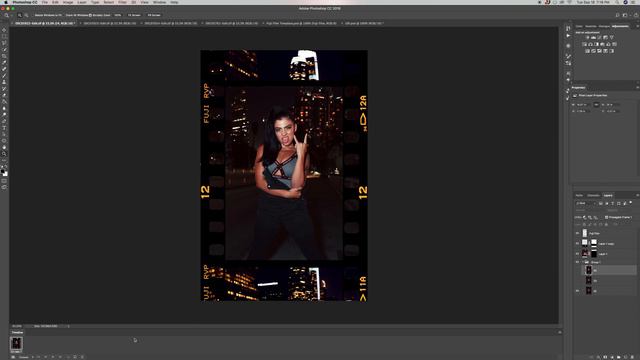Switch to Fuji Film Template.psd document tab
The image size is (640, 360).
302,23
